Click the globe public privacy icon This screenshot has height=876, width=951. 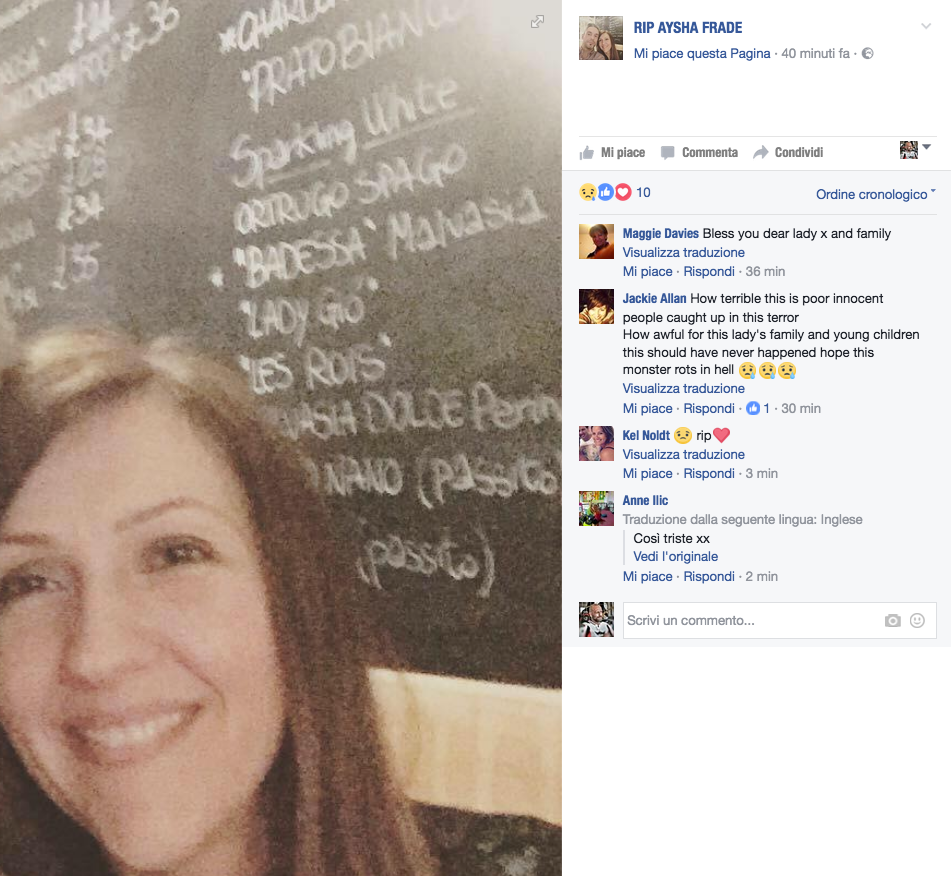pos(868,53)
